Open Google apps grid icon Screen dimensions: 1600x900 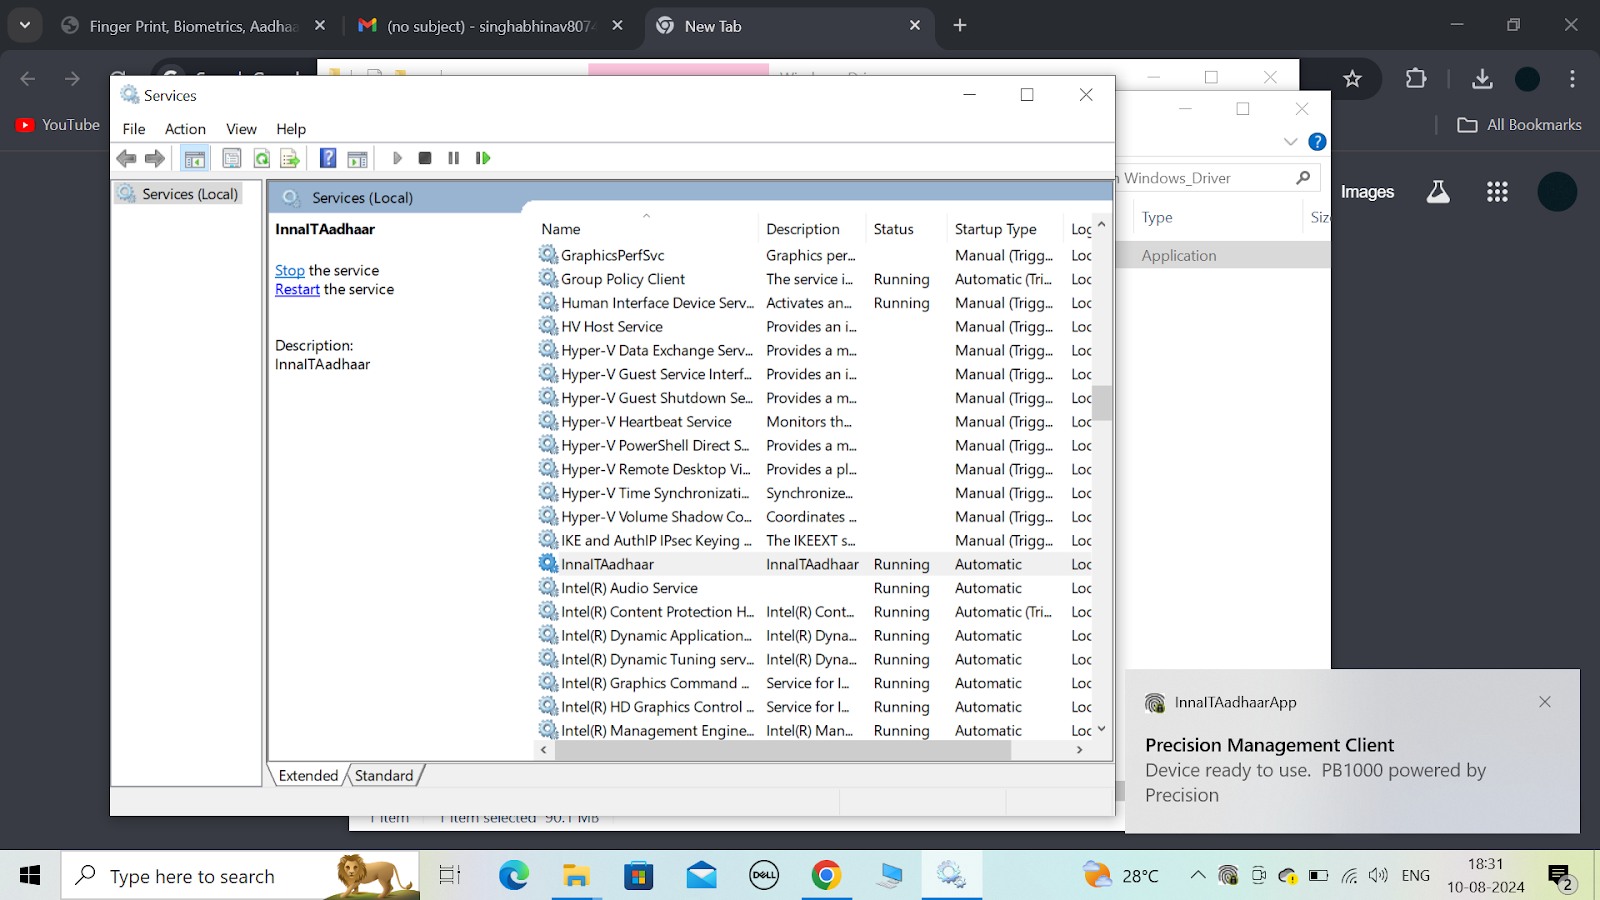click(1497, 192)
